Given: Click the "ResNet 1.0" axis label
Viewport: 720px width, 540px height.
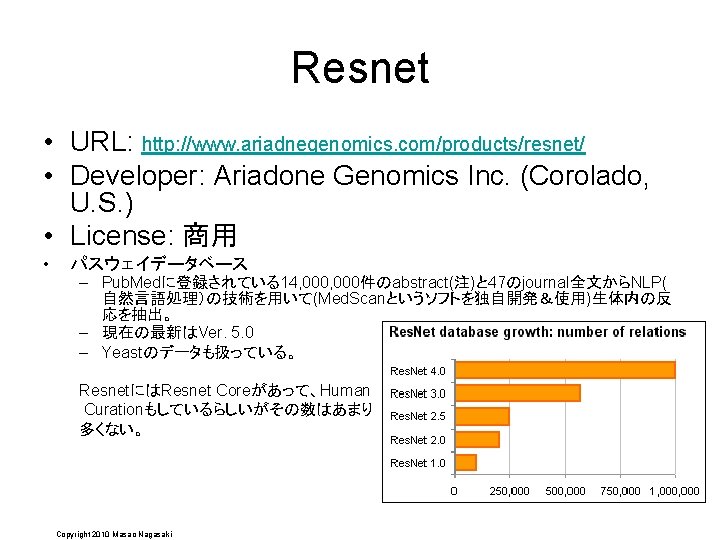Looking at the screenshot, I should tap(417, 463).
